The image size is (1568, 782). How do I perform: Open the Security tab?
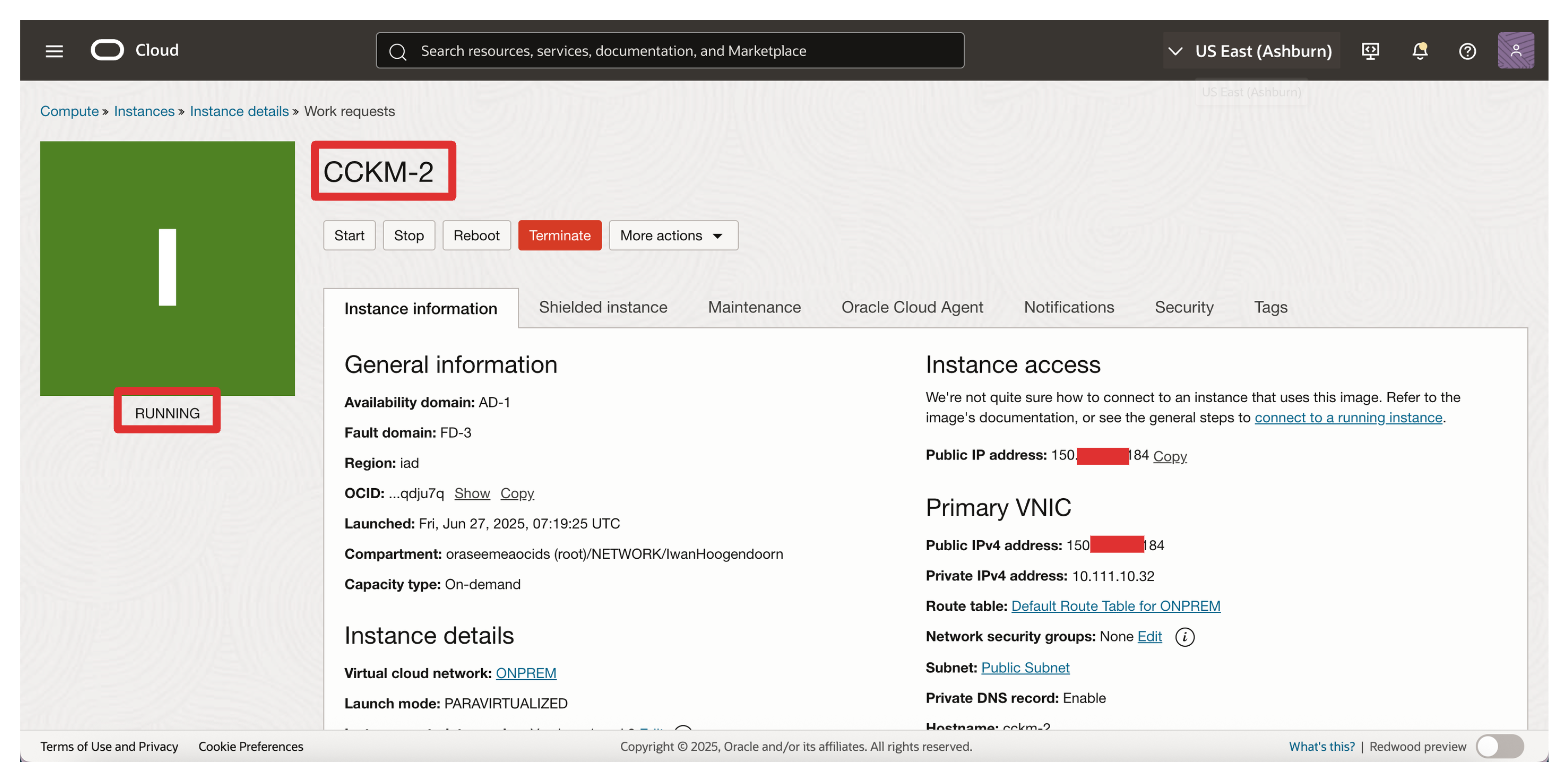pyautogui.click(x=1183, y=307)
